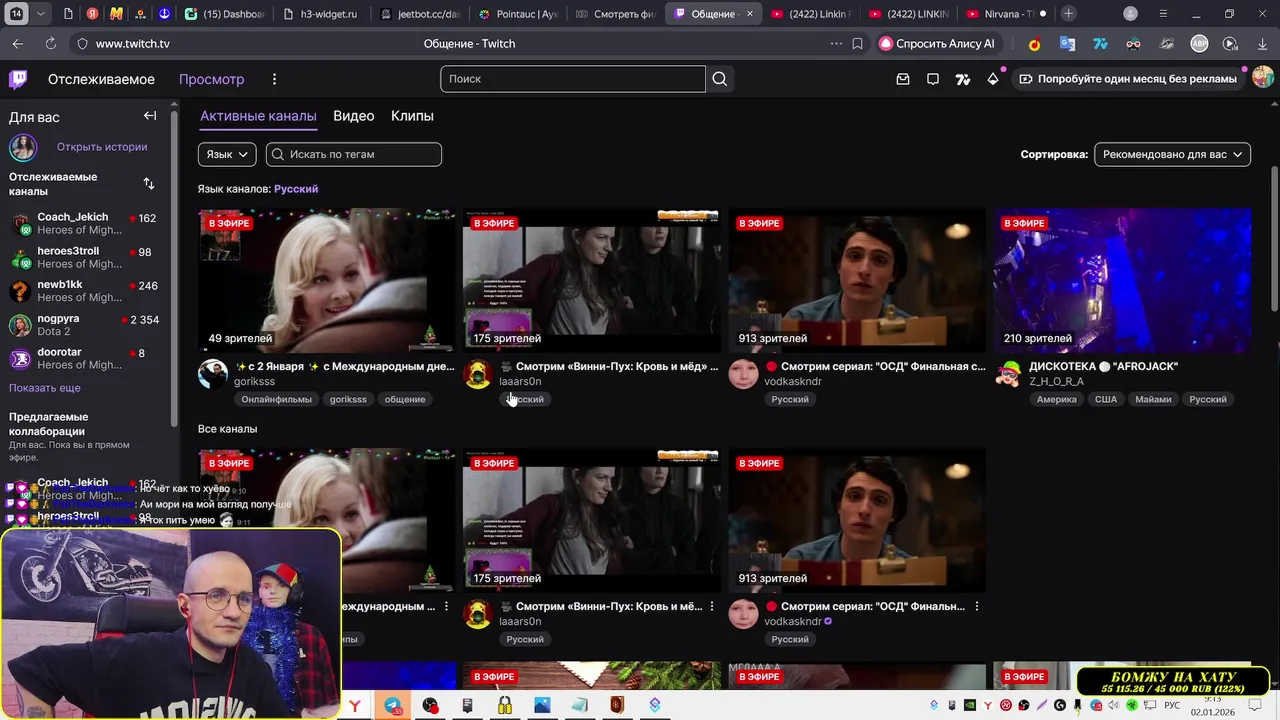Open the ДИСКОТЕКА AFROJACK stream thumbnail
This screenshot has width=1280, height=720.
click(x=1122, y=280)
